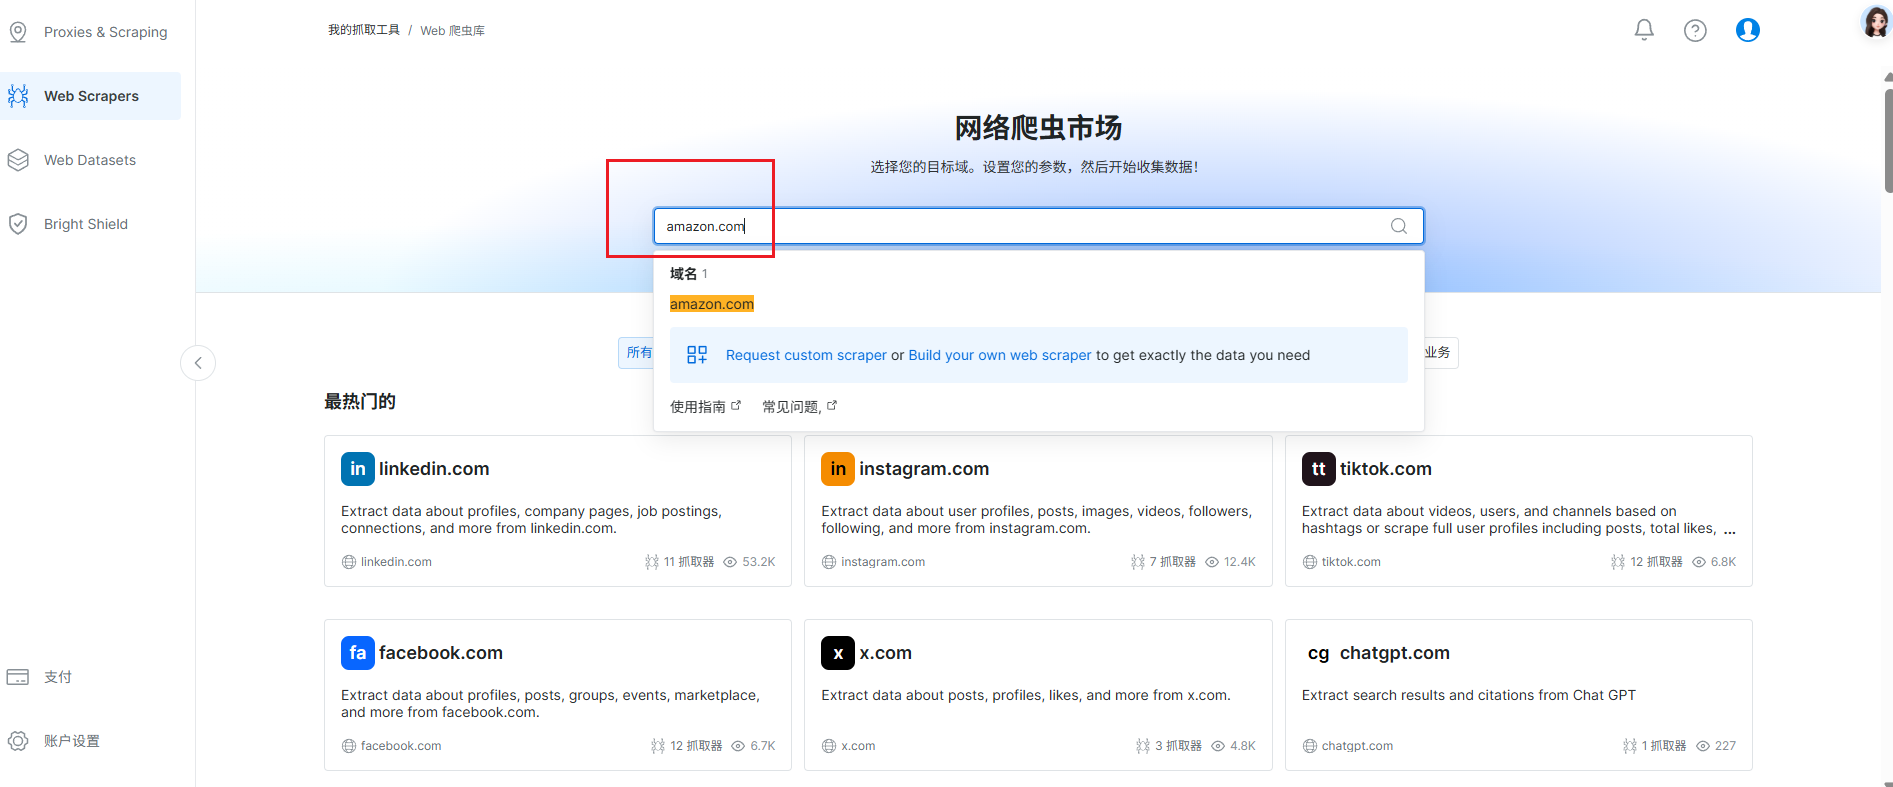Click the eye views icon on facebook.com card
This screenshot has height=787, width=1893.
click(x=738, y=746)
